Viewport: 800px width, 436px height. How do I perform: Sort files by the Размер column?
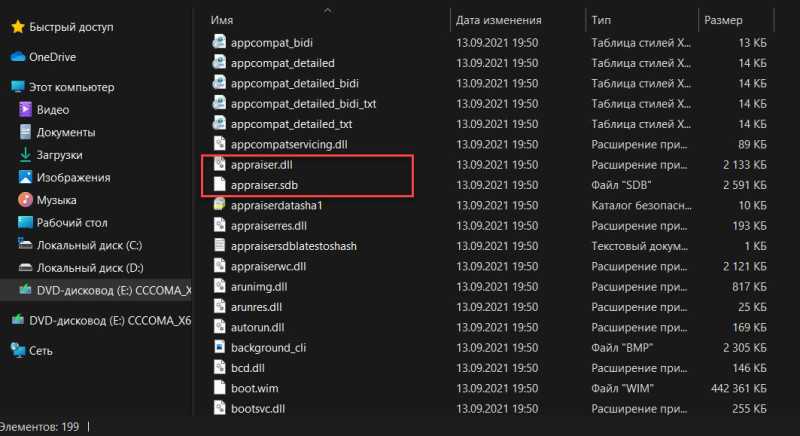(x=723, y=20)
